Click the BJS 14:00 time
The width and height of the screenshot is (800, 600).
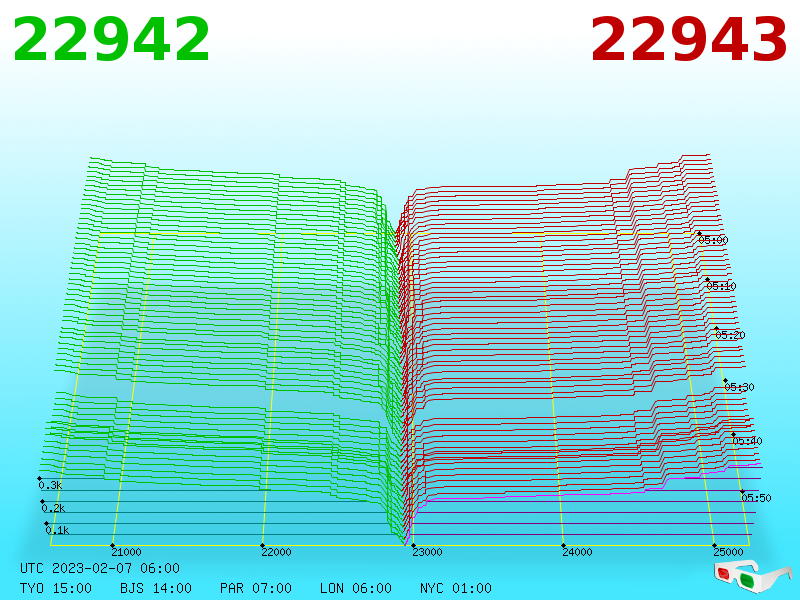tap(156, 588)
